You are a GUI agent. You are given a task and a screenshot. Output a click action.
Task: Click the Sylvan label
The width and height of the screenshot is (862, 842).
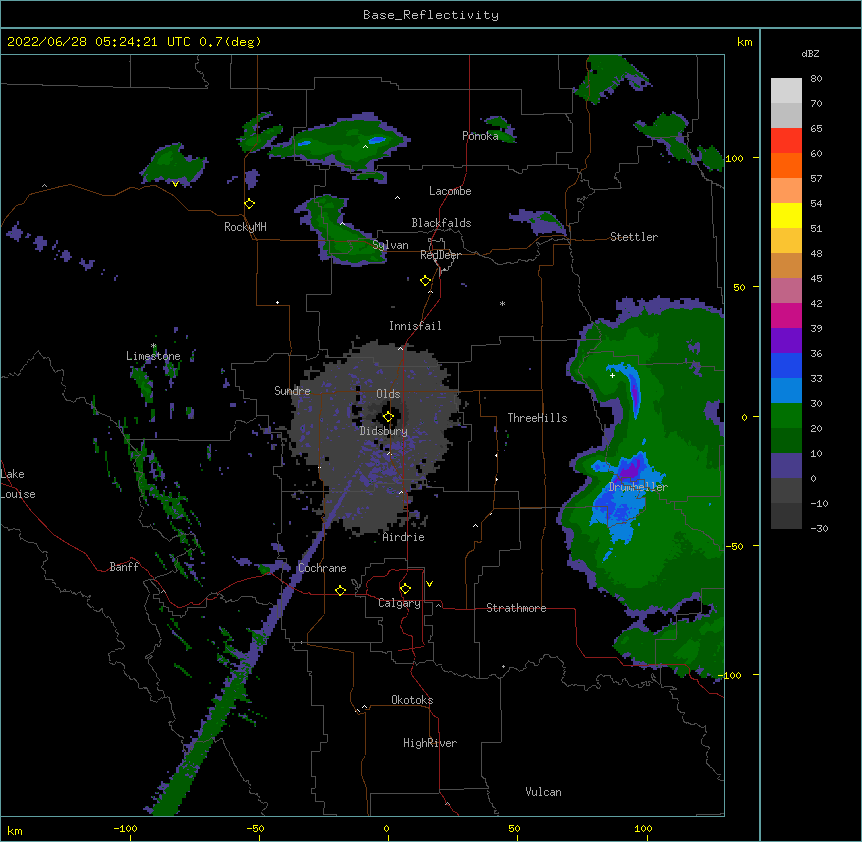[x=390, y=245]
